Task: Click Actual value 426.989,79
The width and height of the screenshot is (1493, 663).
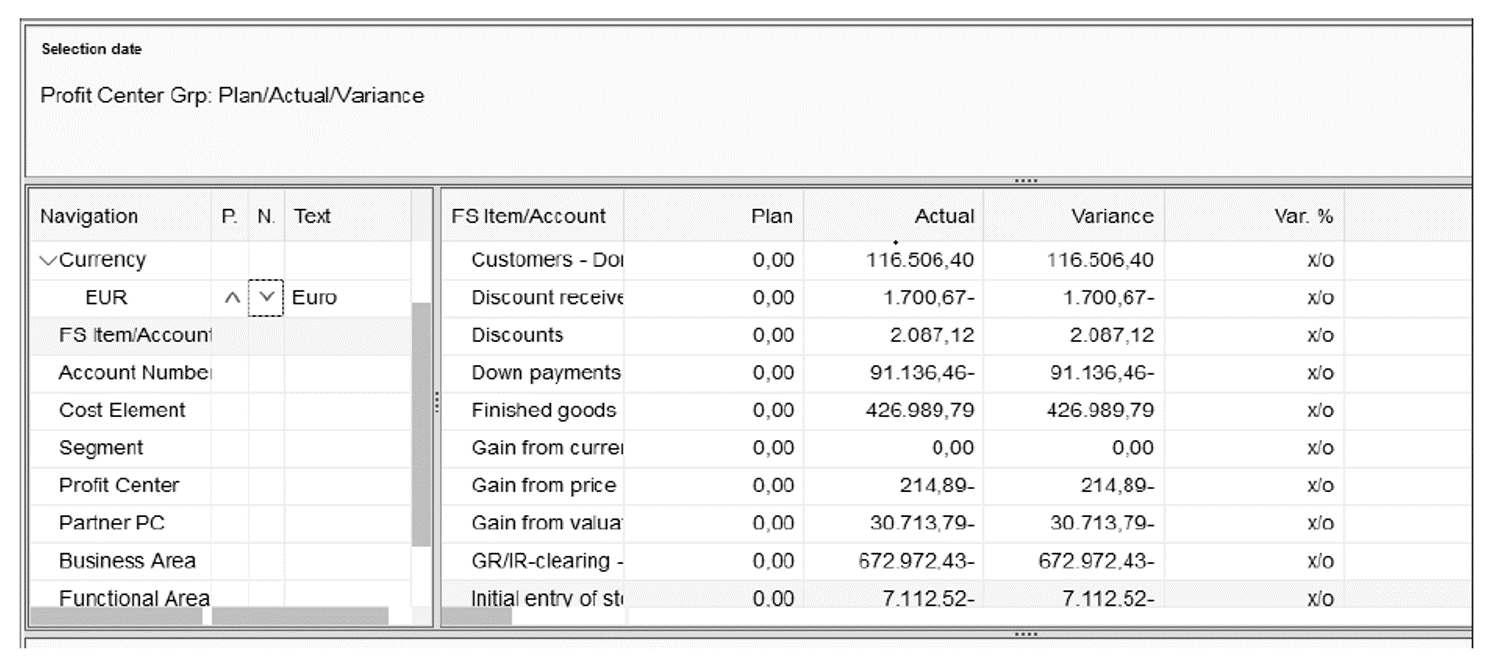Action: [920, 410]
